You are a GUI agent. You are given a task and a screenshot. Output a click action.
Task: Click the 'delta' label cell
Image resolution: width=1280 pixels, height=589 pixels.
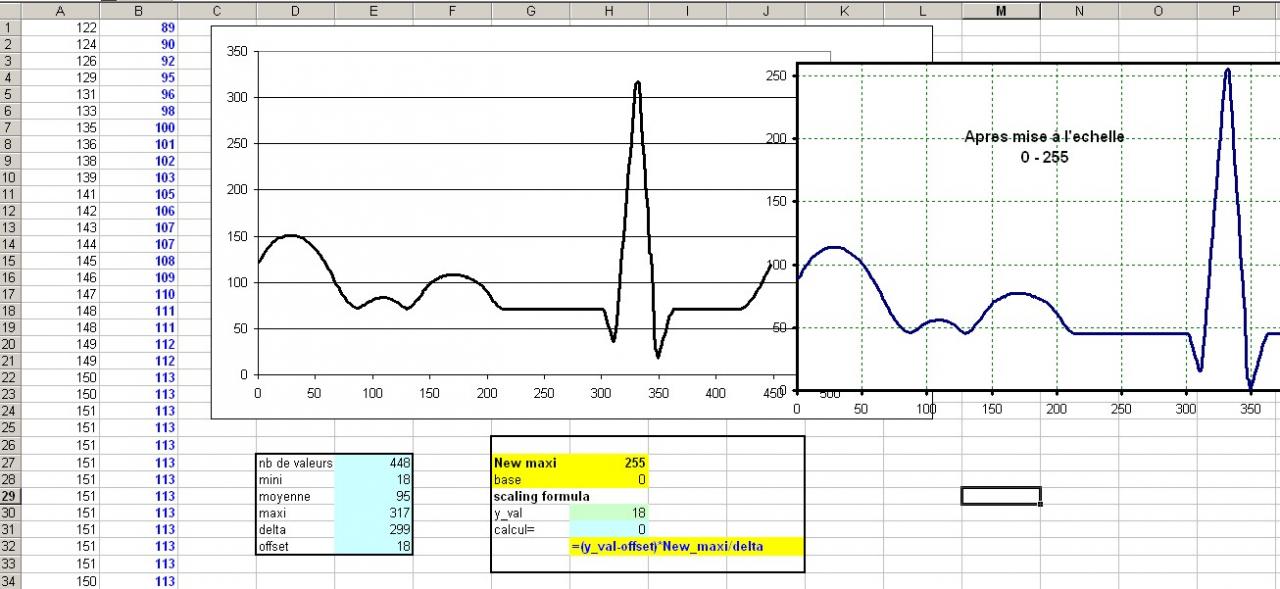coord(295,530)
